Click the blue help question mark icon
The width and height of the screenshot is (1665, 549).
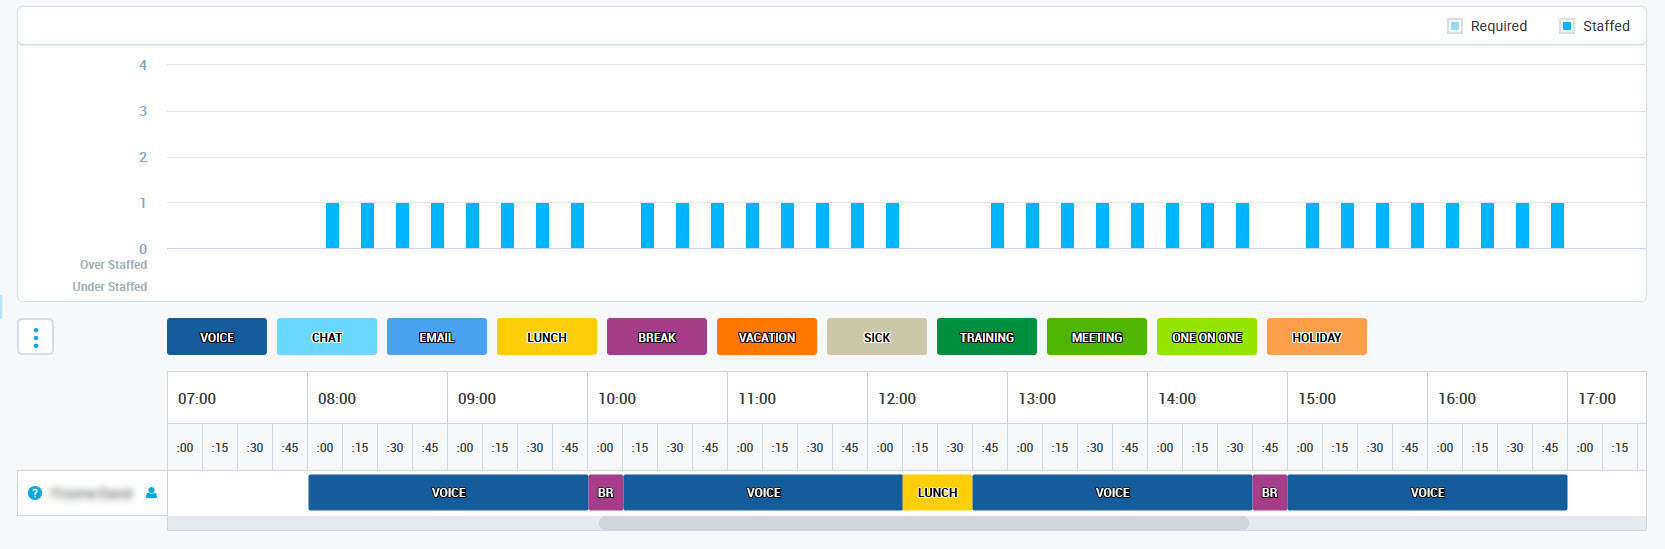click(x=35, y=493)
